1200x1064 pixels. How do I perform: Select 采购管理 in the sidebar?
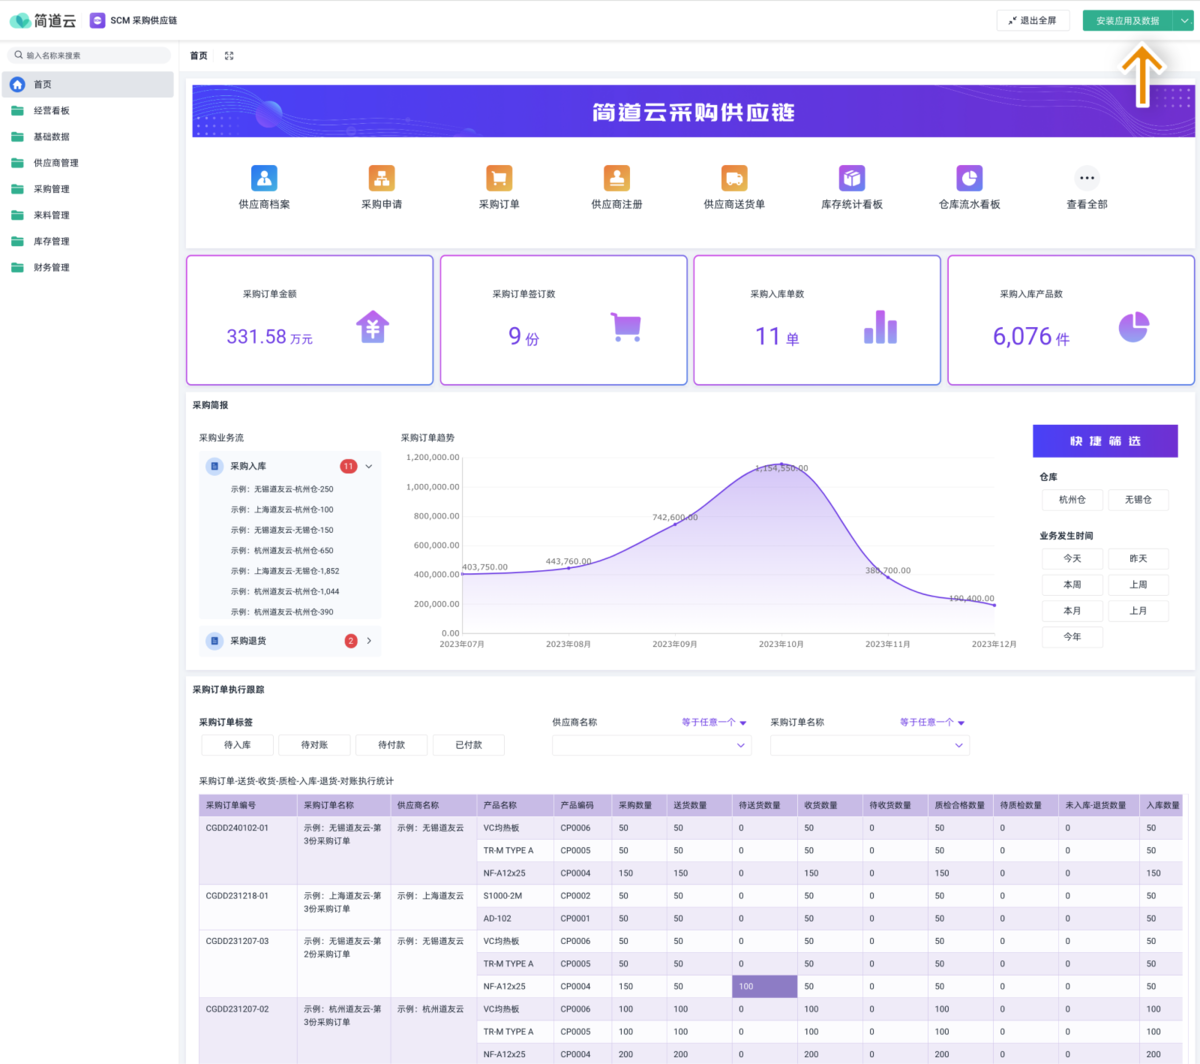pos(52,189)
